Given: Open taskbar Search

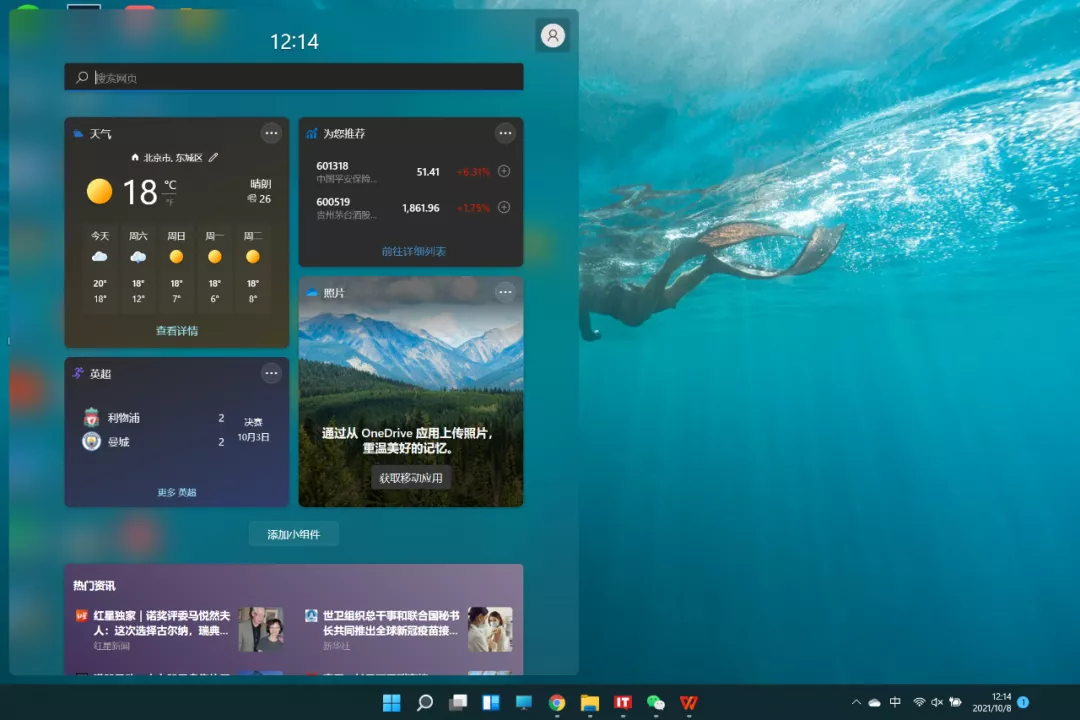Looking at the screenshot, I should (x=425, y=702).
